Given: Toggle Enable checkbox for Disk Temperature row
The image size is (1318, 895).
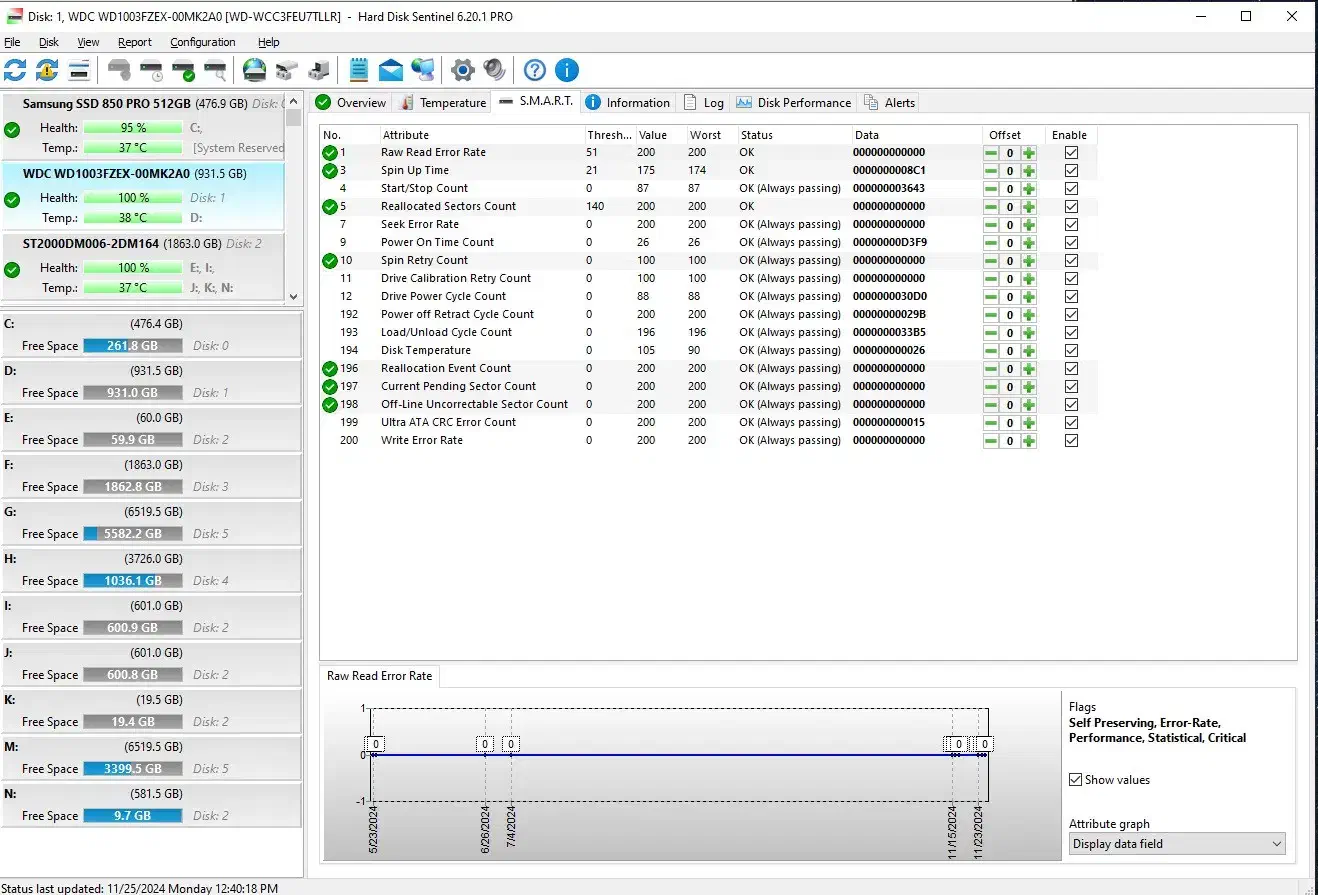Looking at the screenshot, I should point(1071,351).
